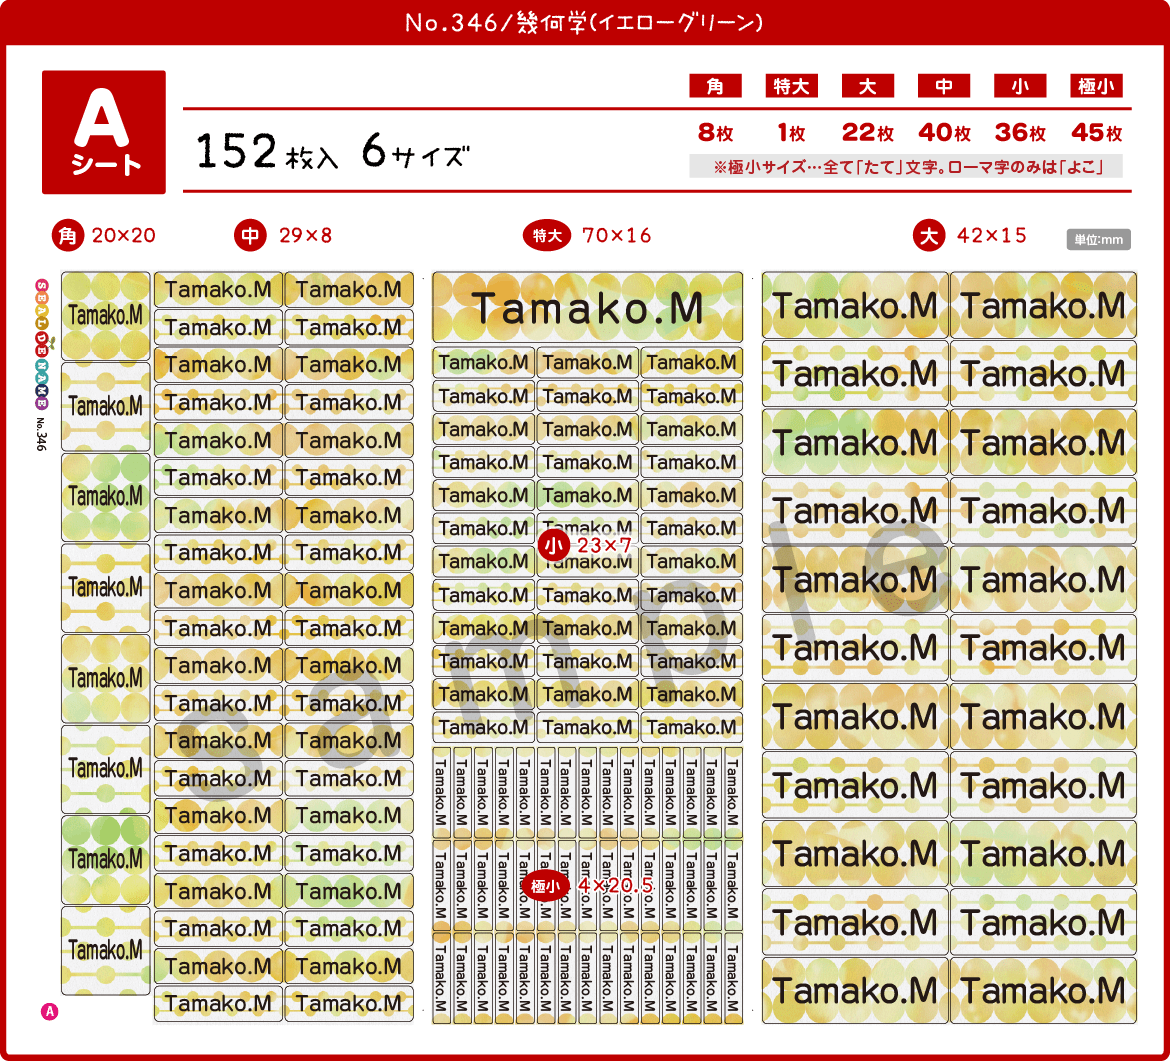Click the round 角 badge beside 20×20
Viewport: 1170px width, 1061px height.
point(68,236)
